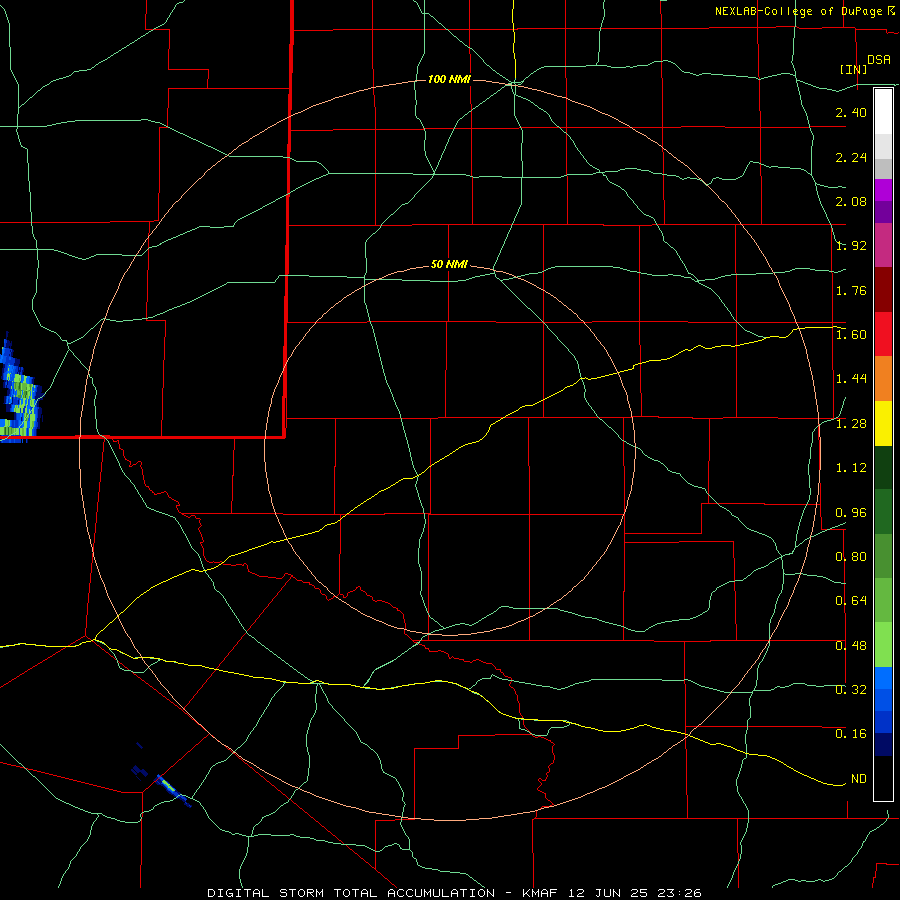The image size is (900, 900).
Task: Pick the white swatch atop the legend
Action: click(x=883, y=112)
